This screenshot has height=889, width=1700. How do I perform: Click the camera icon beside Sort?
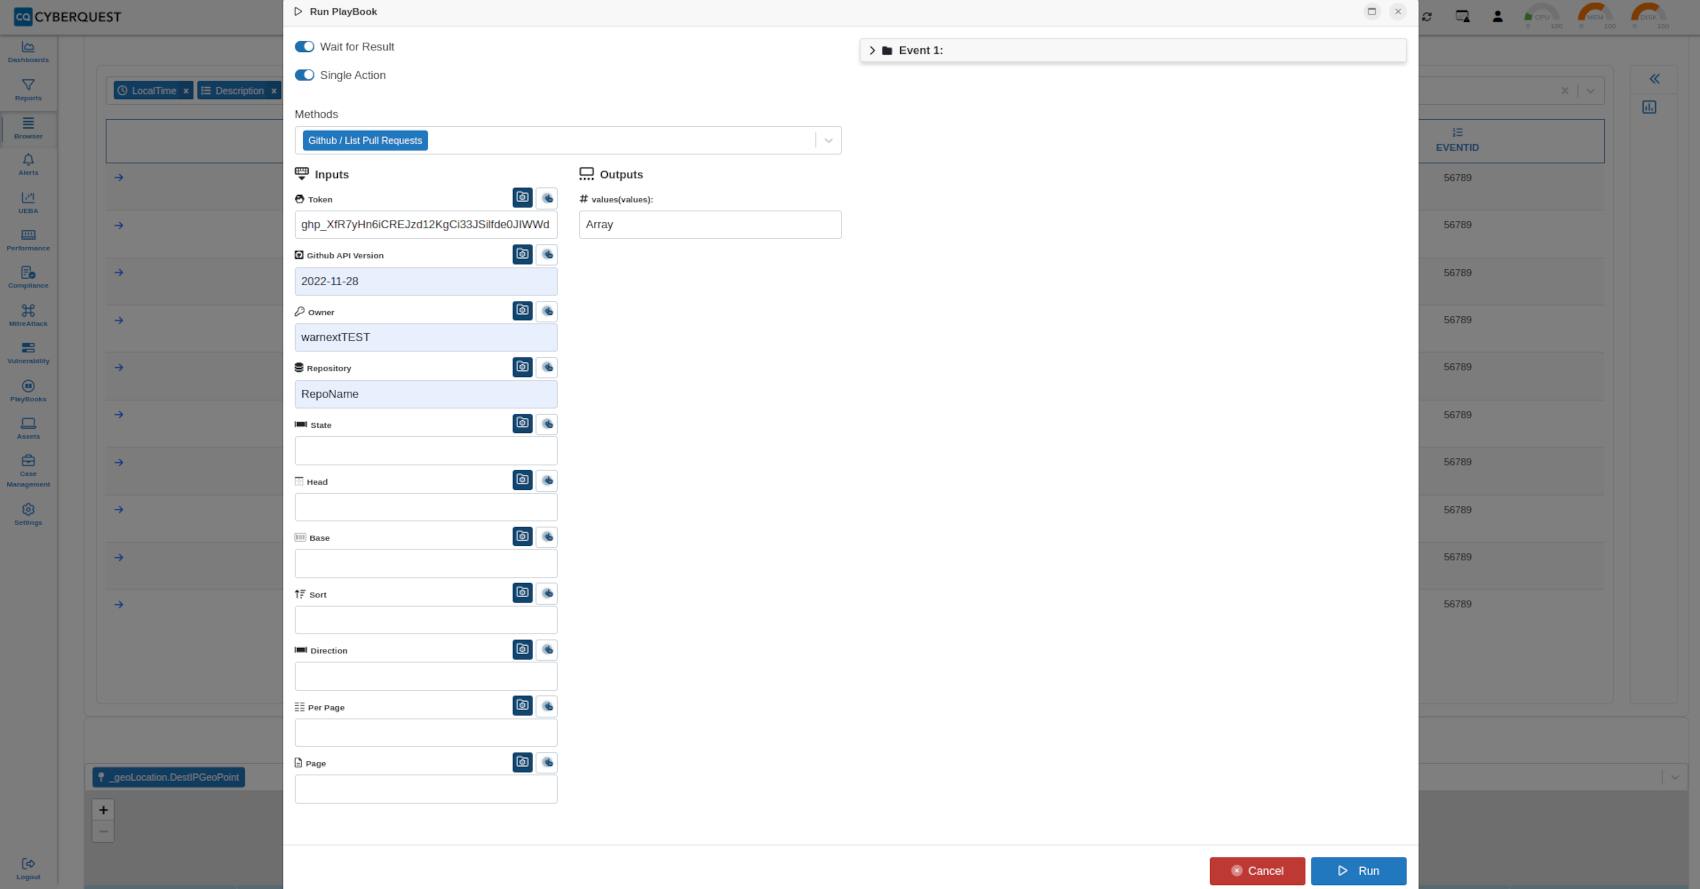click(x=522, y=593)
